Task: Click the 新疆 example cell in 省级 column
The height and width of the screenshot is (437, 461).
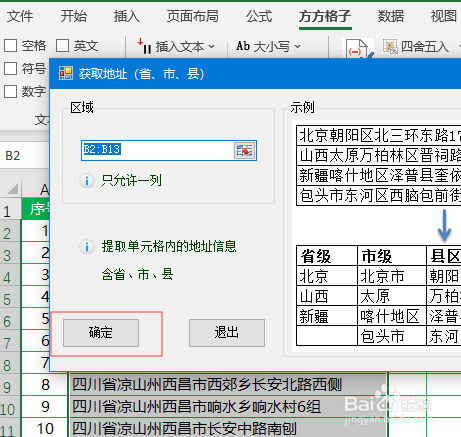Action: [327, 316]
